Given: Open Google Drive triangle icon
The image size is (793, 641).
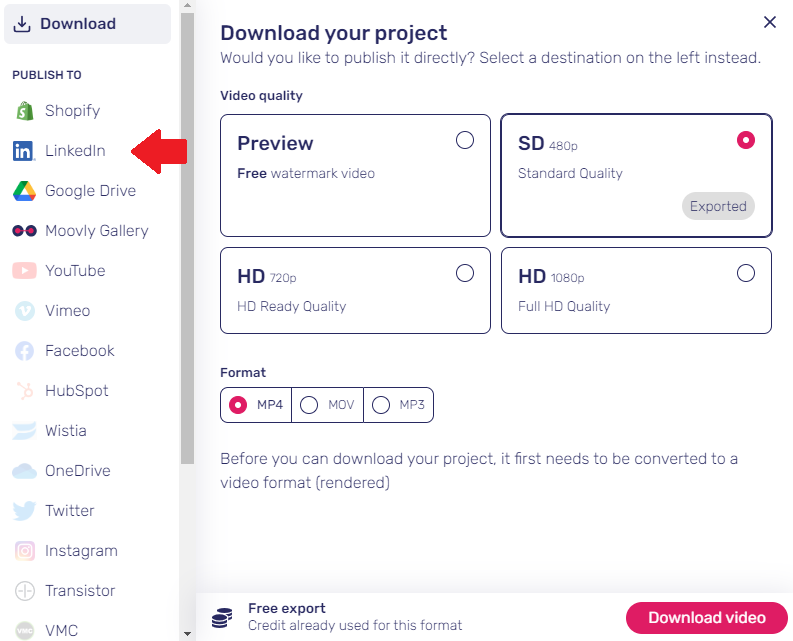Looking at the screenshot, I should coord(24,191).
